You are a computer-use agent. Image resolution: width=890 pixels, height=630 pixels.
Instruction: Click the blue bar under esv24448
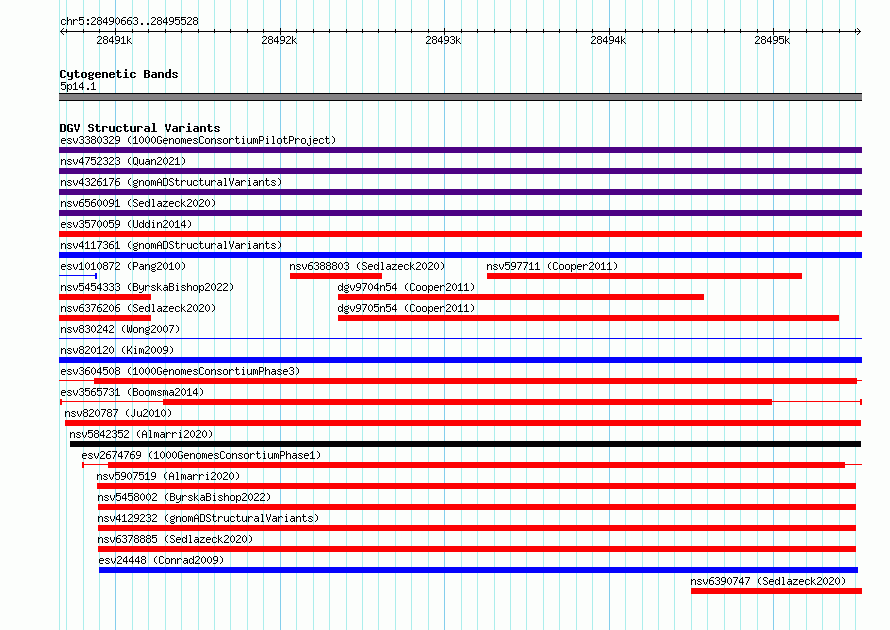(x=478, y=570)
